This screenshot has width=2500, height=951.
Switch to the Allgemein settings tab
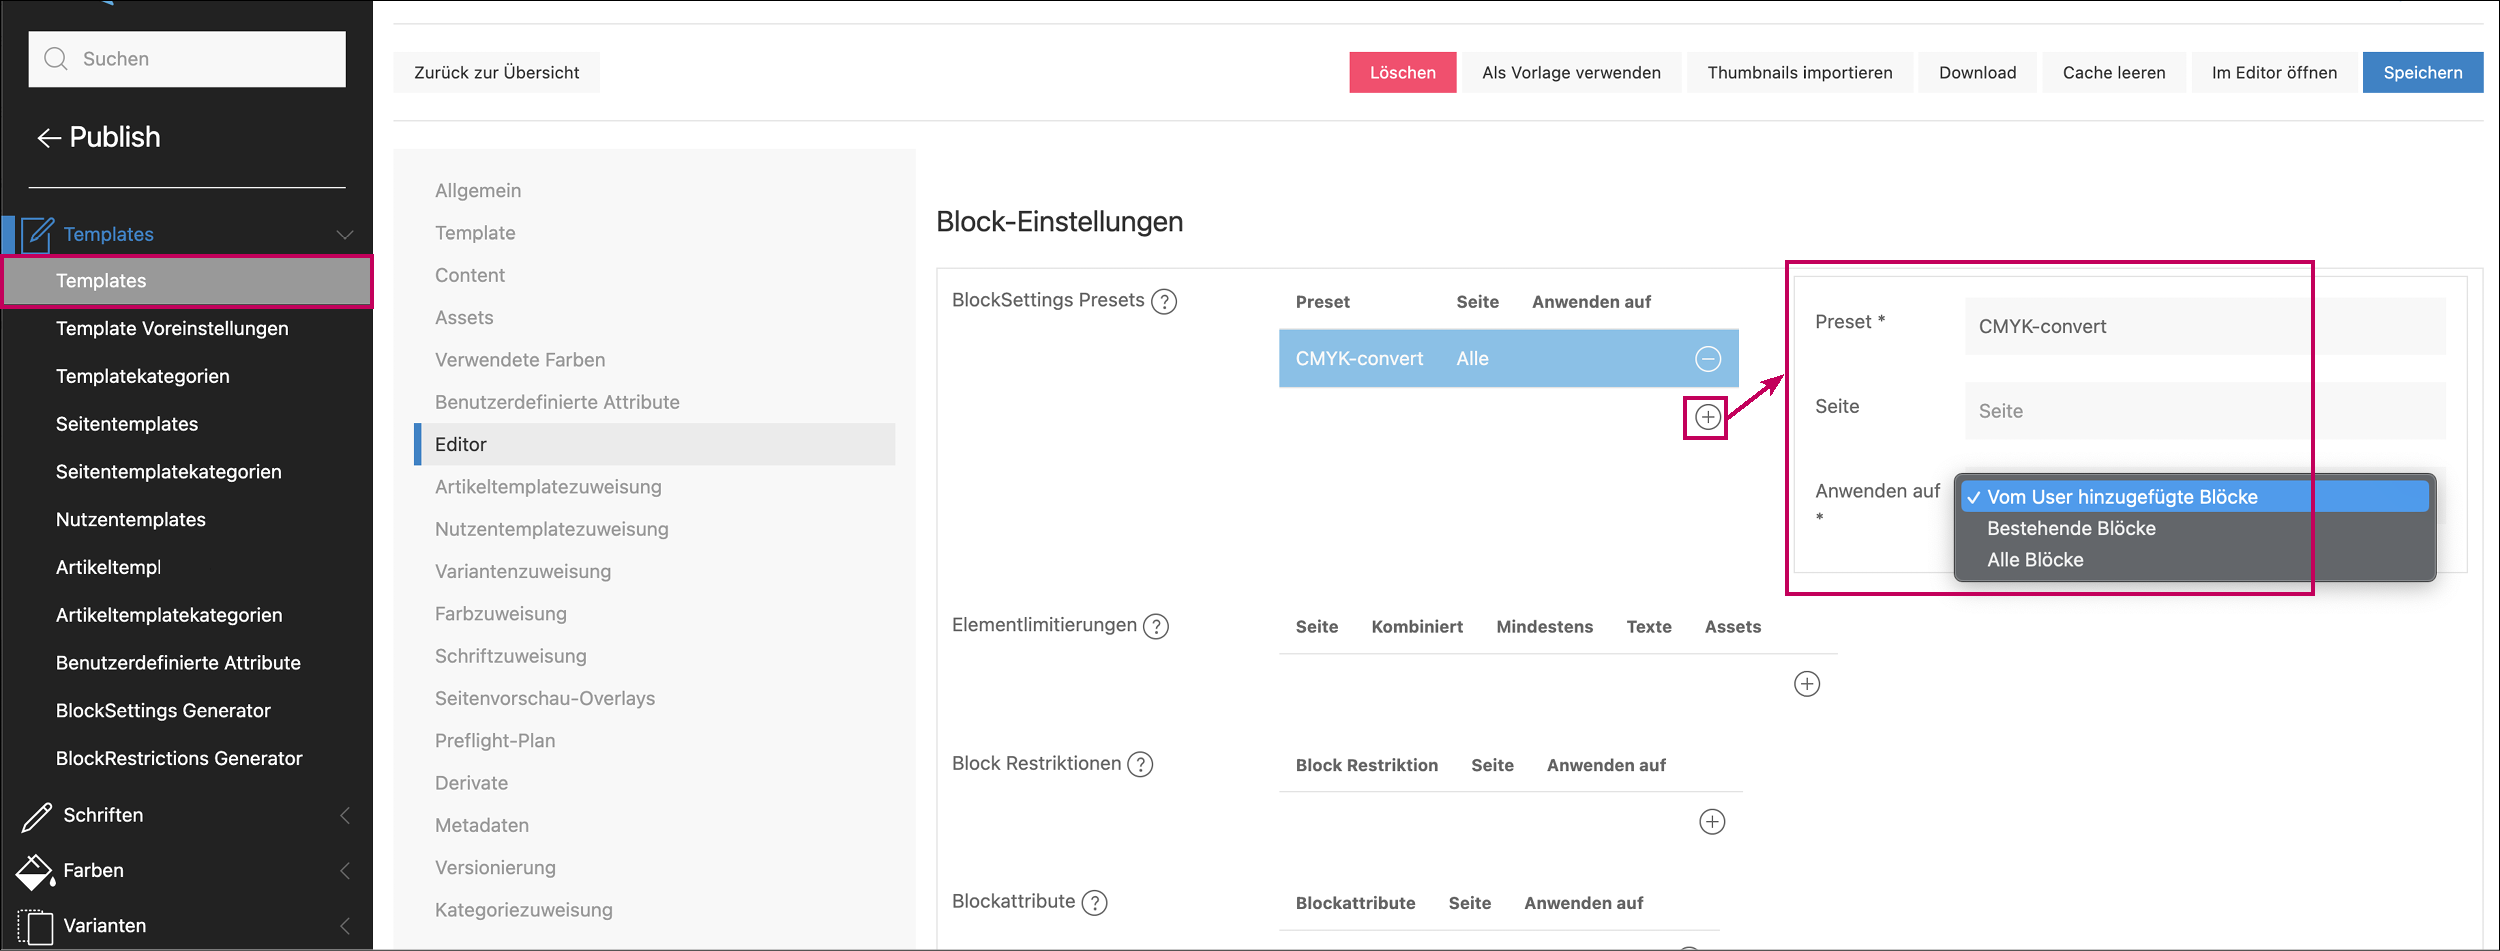coord(478,191)
